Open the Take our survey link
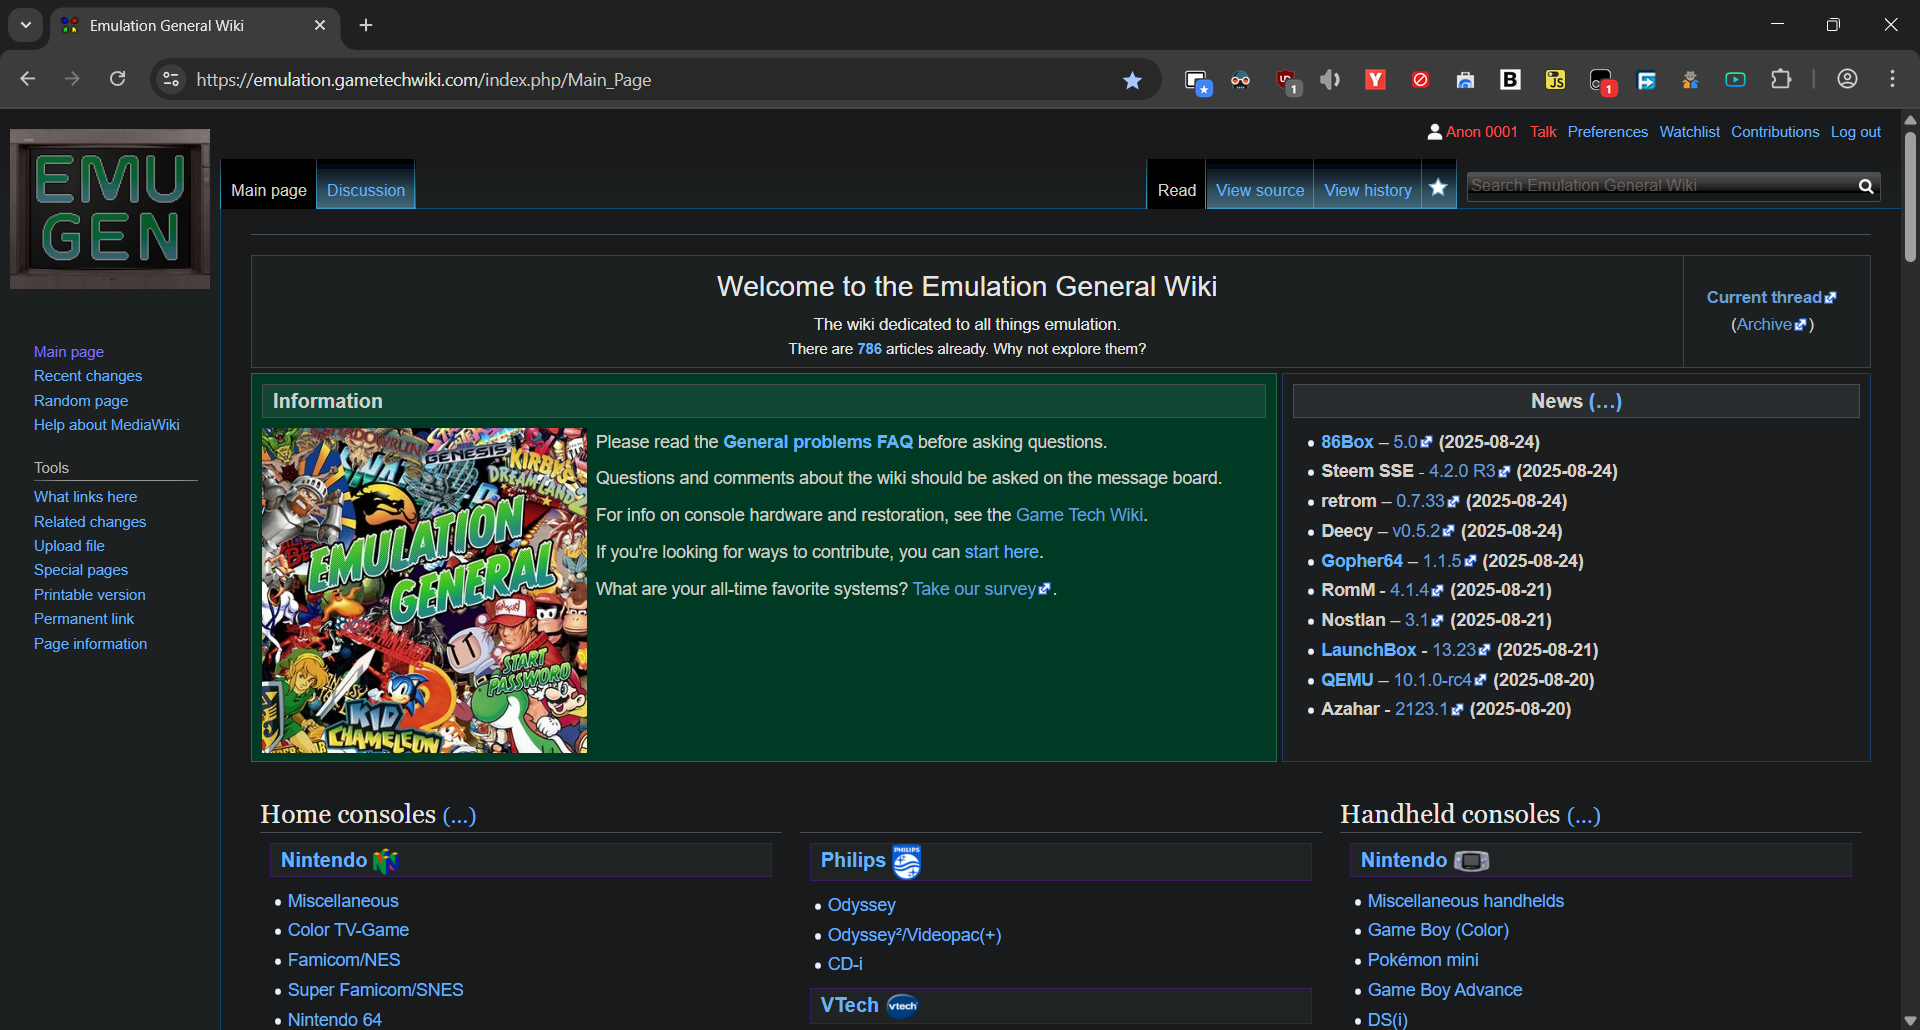This screenshot has width=1920, height=1030. [x=981, y=589]
